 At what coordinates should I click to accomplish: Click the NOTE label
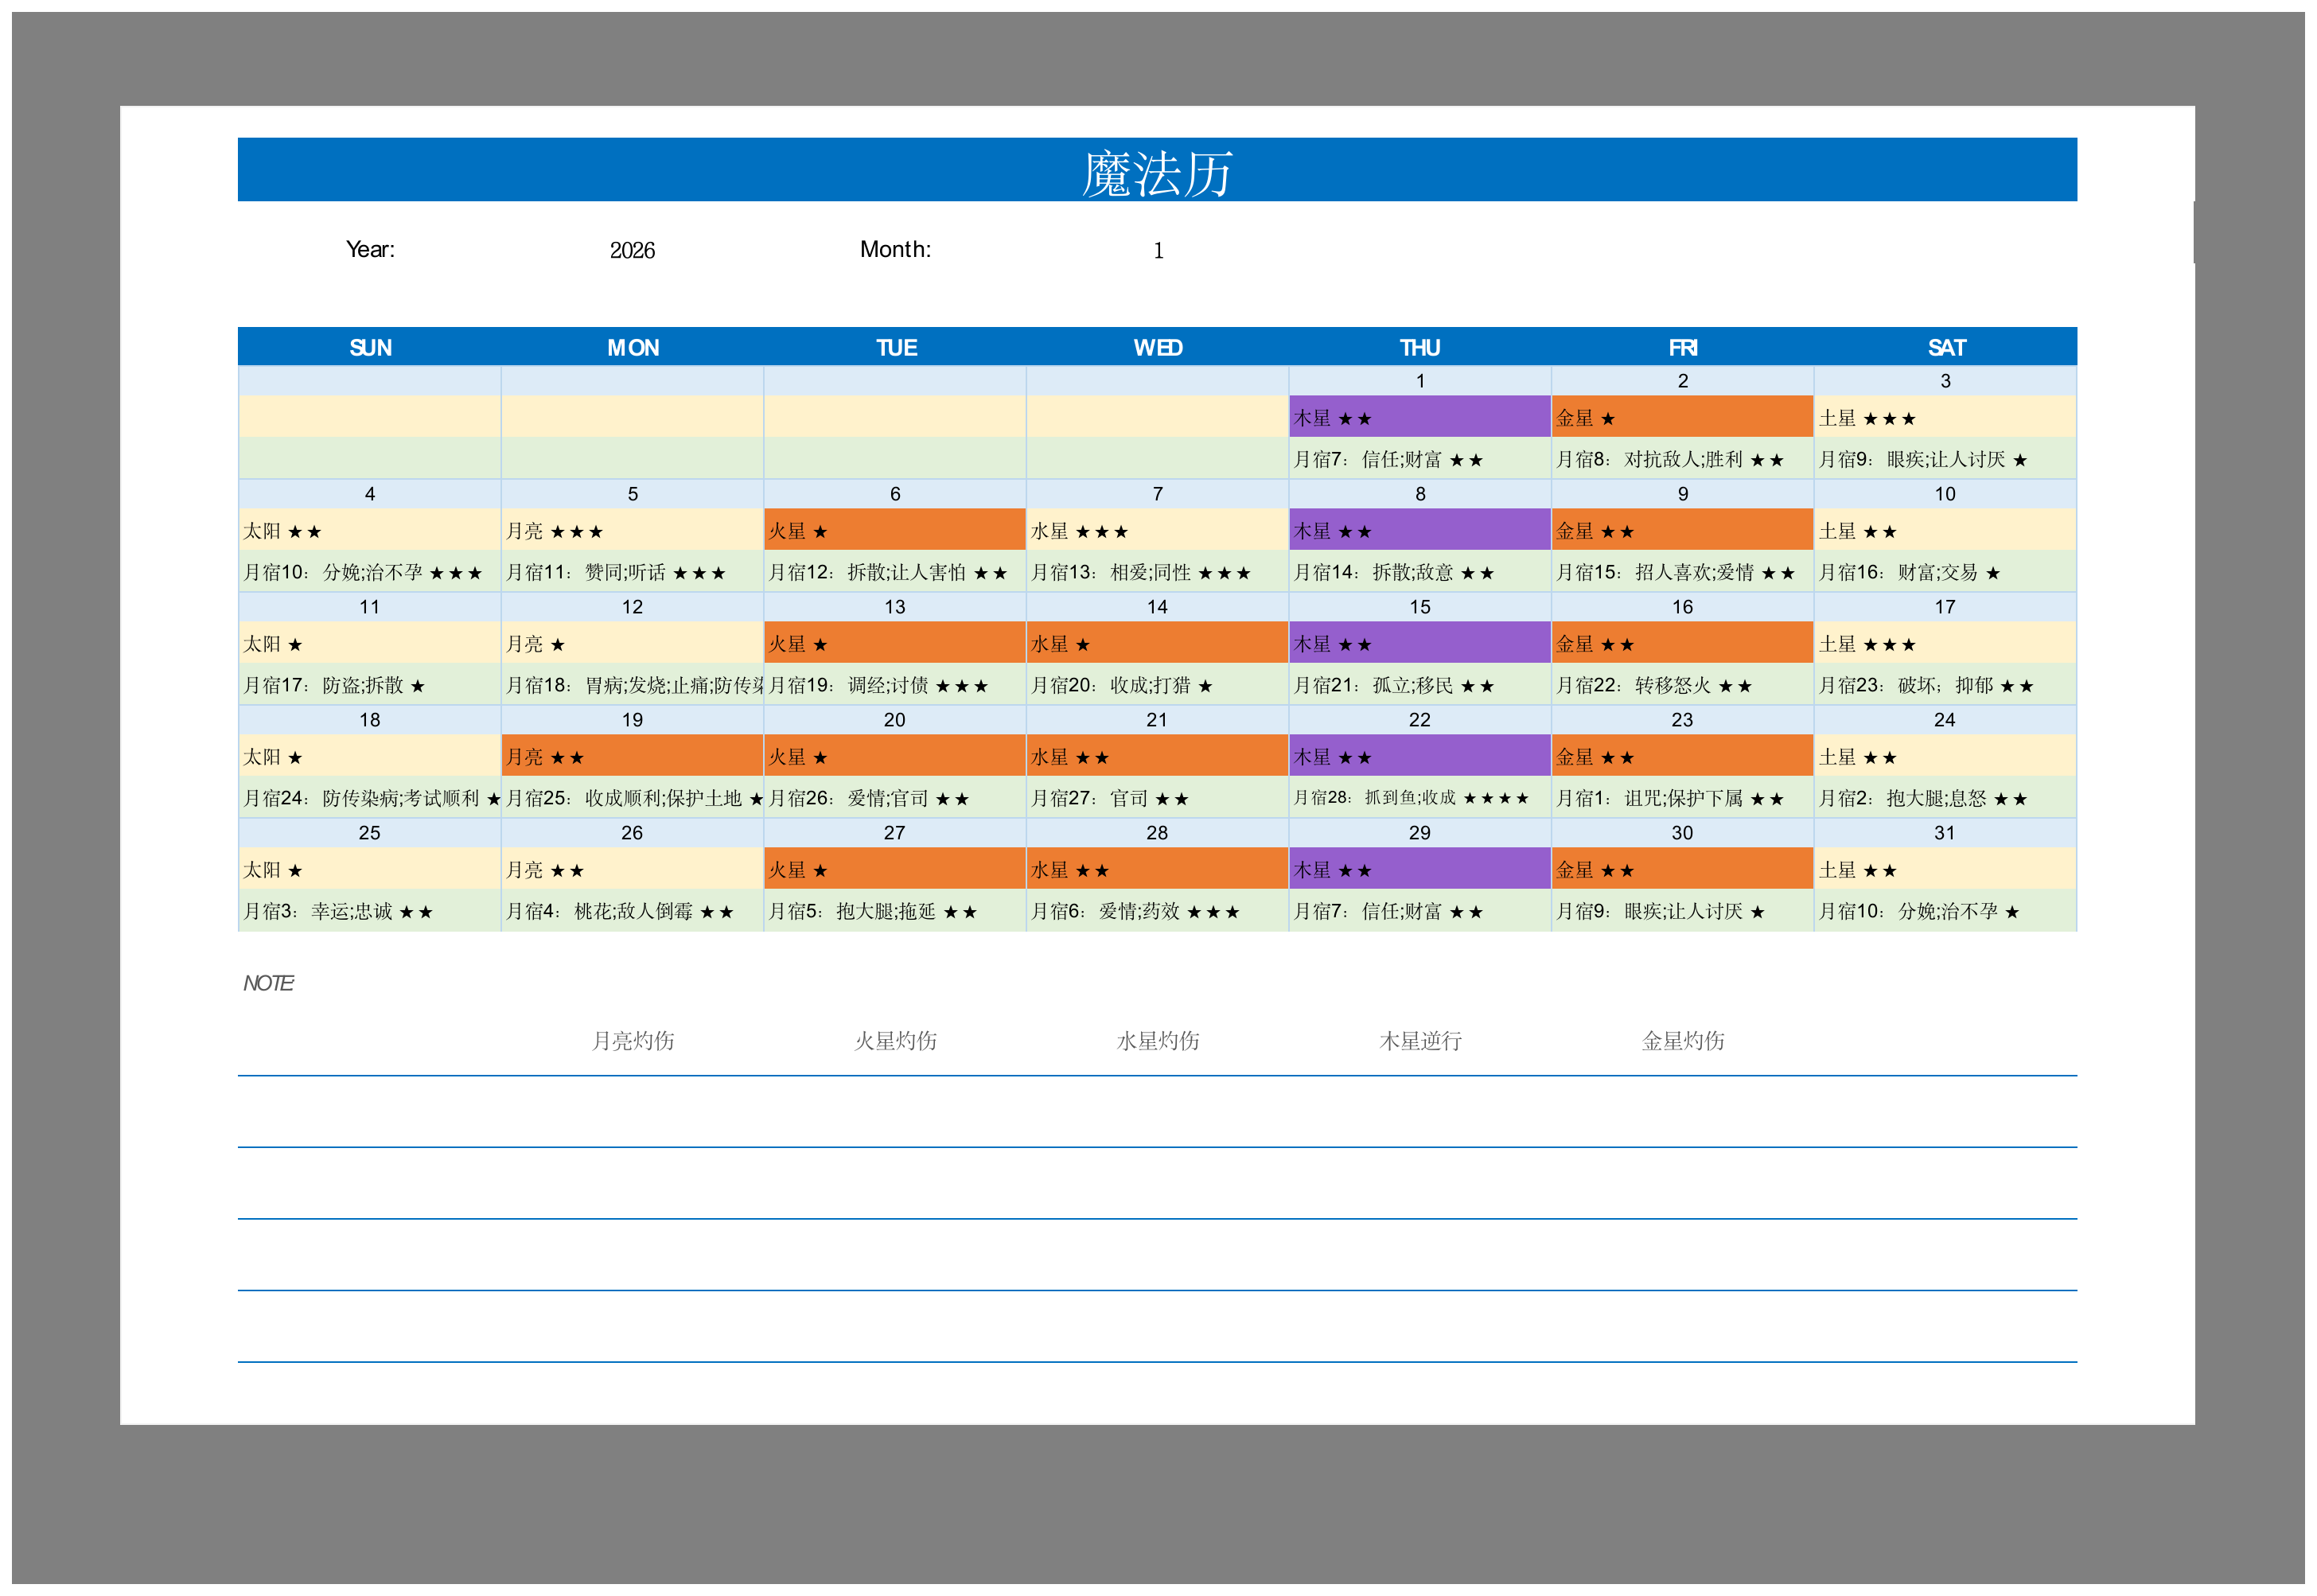pos(268,983)
